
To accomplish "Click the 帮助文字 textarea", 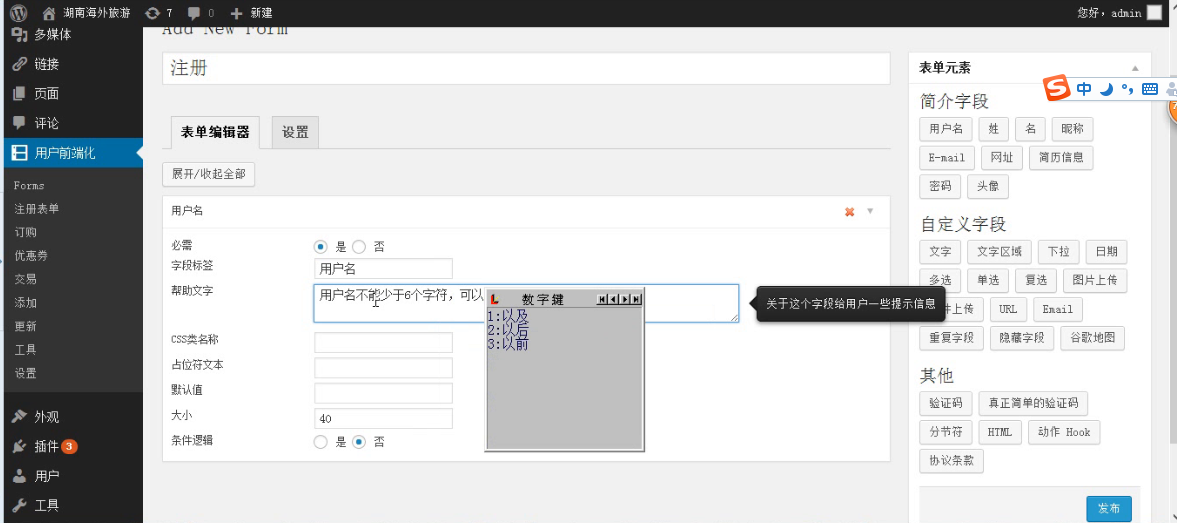I will [526, 303].
